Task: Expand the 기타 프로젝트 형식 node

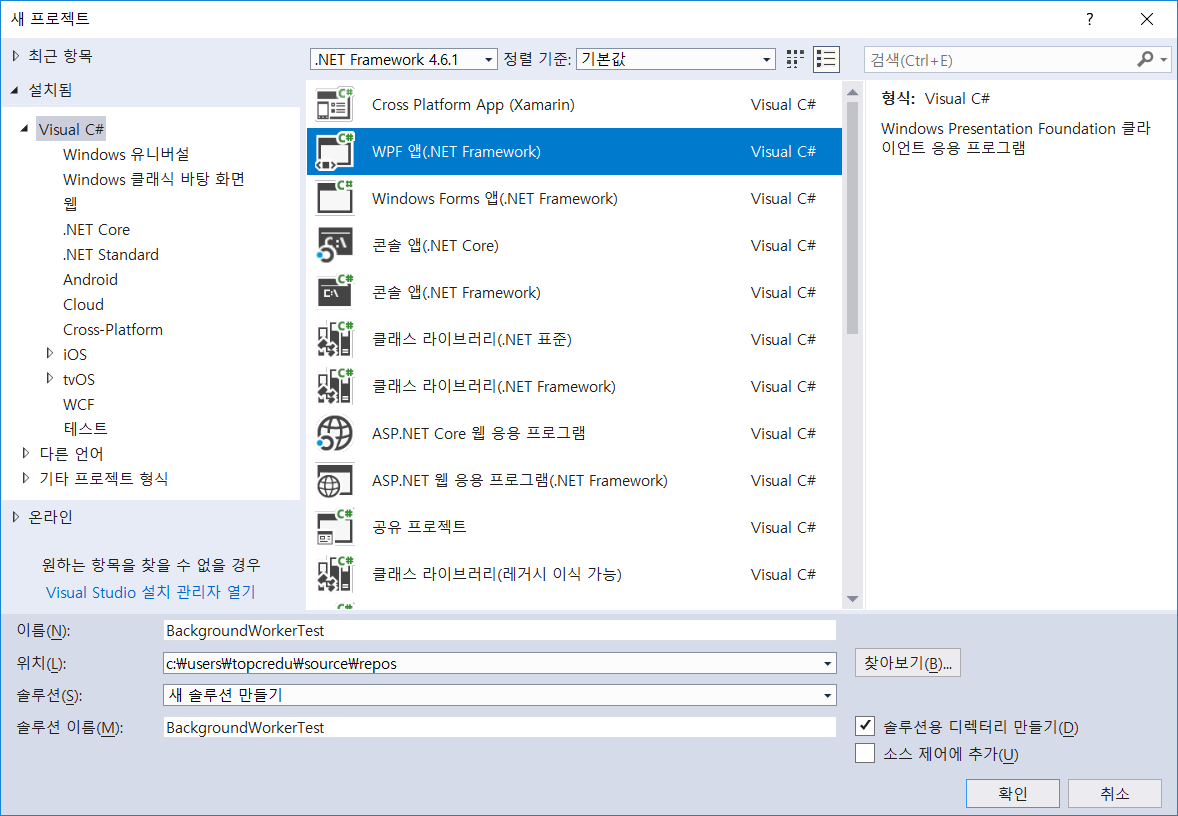Action: click(x=26, y=477)
